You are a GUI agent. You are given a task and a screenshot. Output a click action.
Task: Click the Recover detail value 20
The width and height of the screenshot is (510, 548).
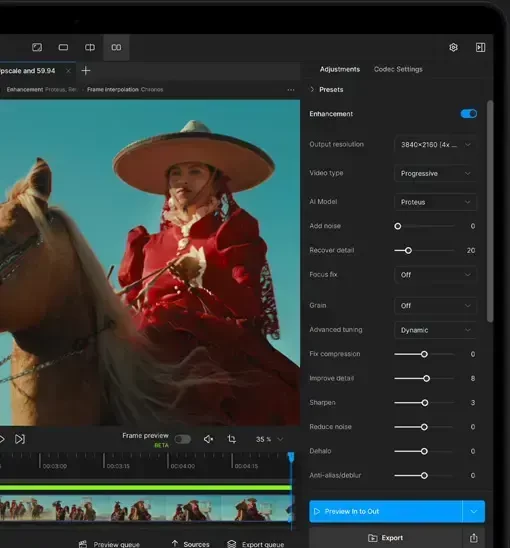point(471,251)
